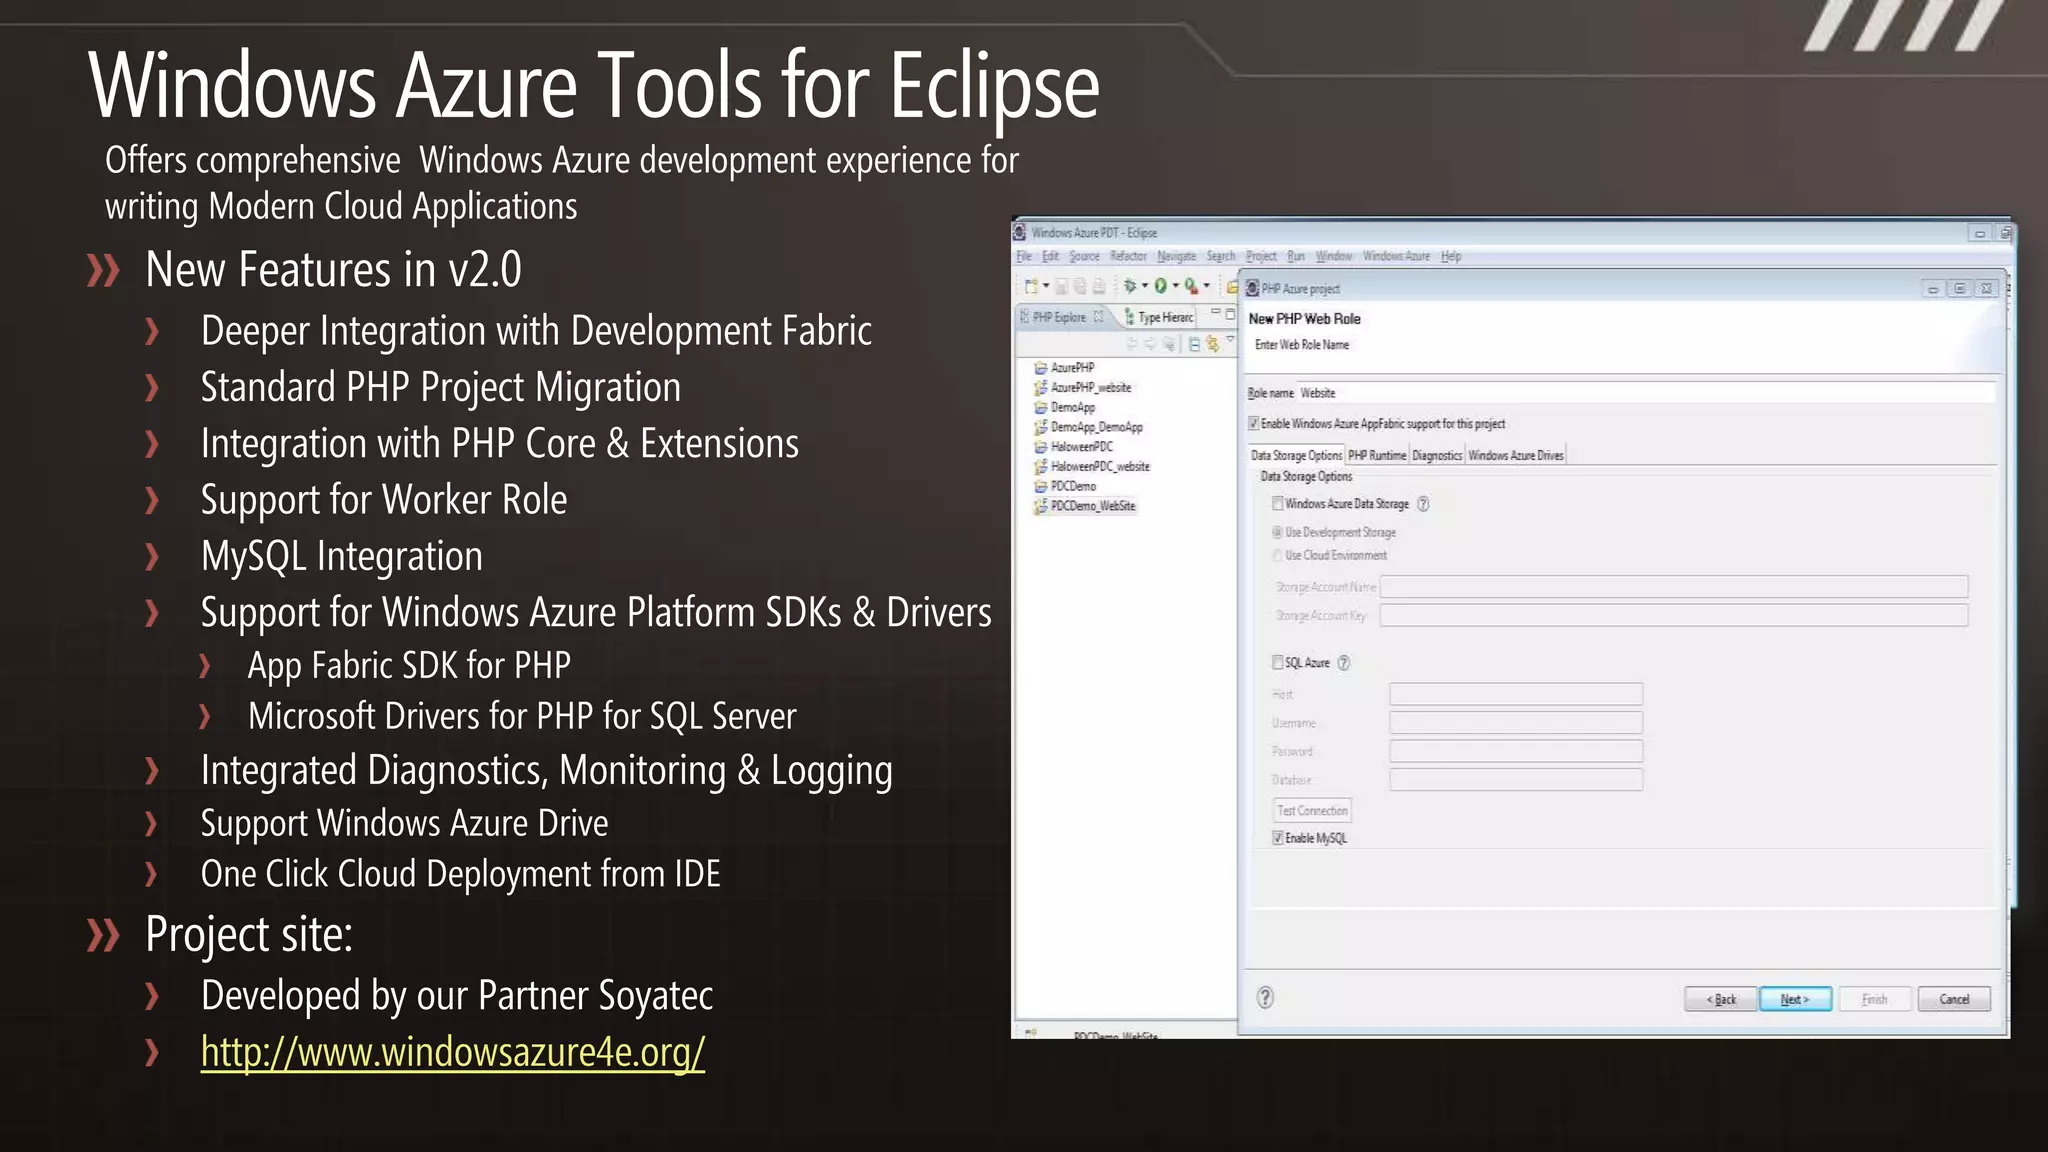Open dropdown arrow next to Debug icon
The height and width of the screenshot is (1152, 2048).
[x=1145, y=286]
